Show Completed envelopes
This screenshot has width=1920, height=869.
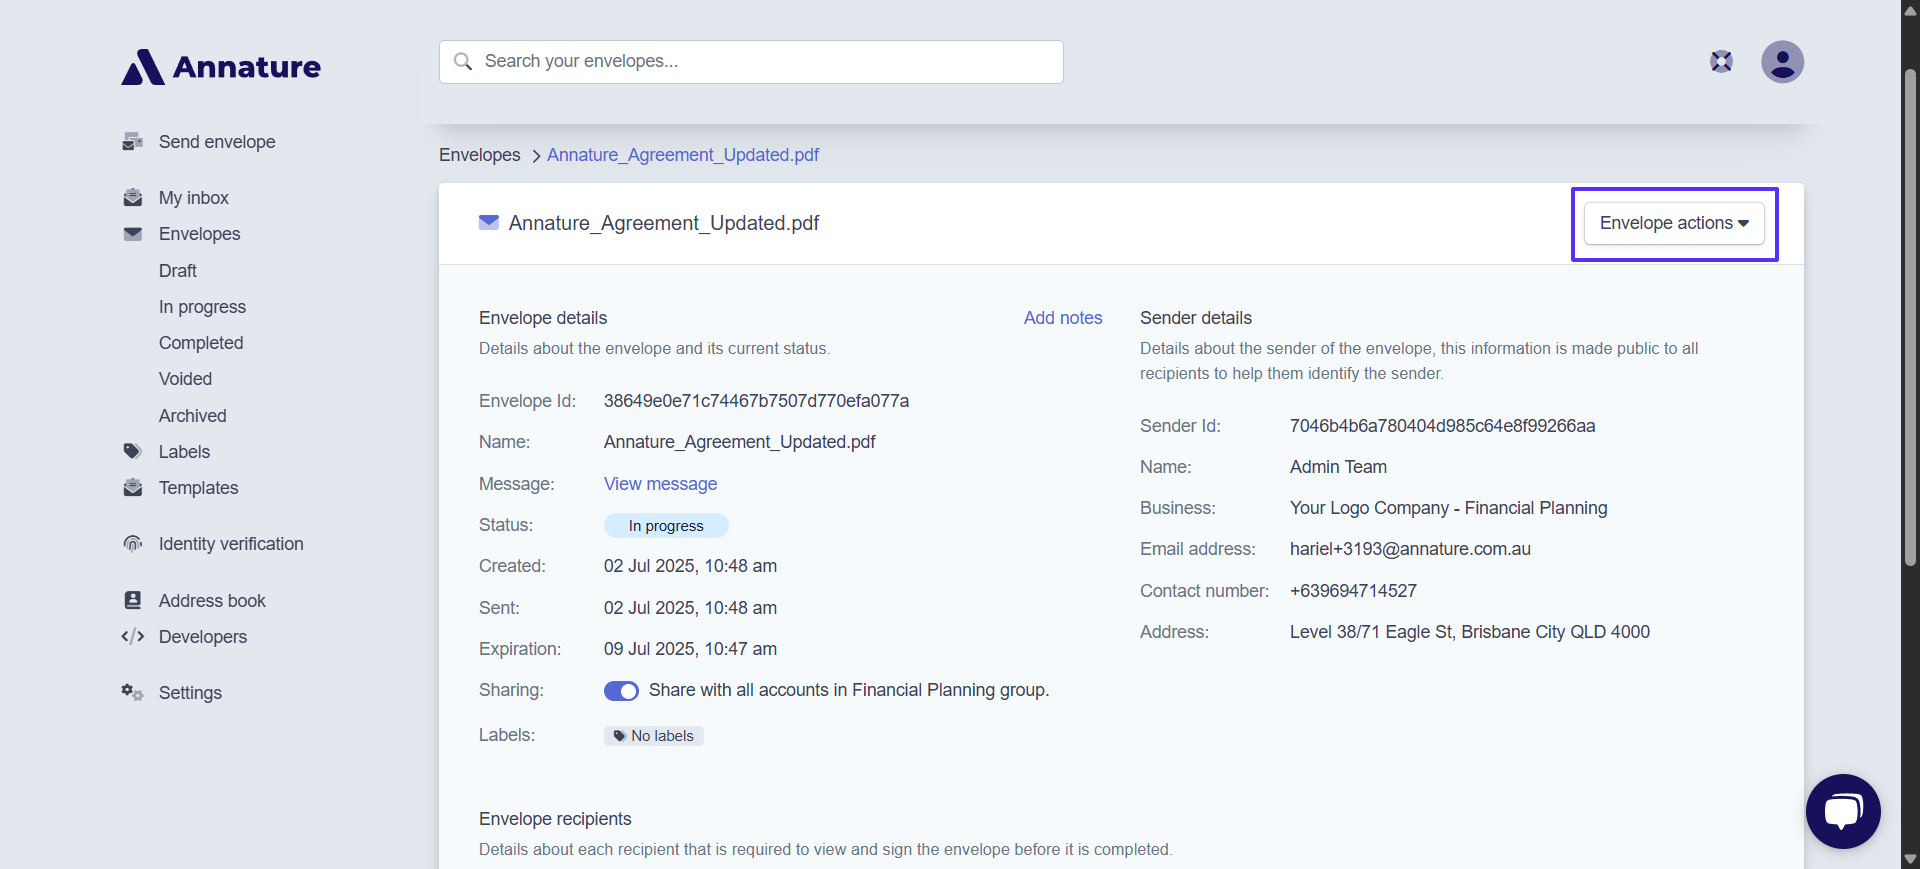pos(201,343)
